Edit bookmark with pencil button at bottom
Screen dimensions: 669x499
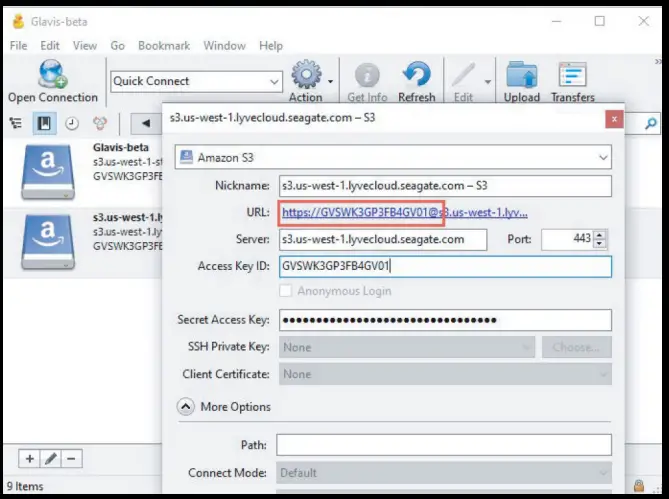[x=51, y=459]
